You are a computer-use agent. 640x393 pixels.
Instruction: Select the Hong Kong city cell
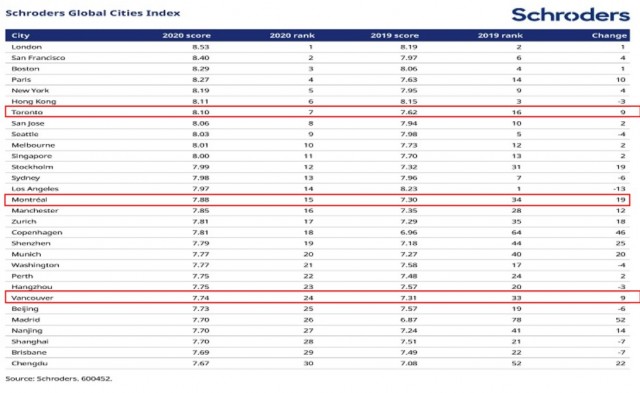coord(33,101)
